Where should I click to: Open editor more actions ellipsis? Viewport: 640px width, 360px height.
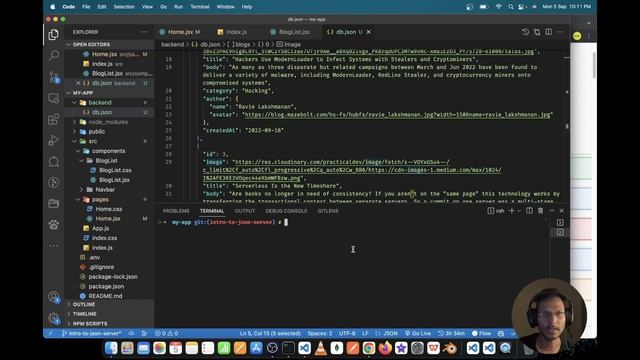coord(560,32)
